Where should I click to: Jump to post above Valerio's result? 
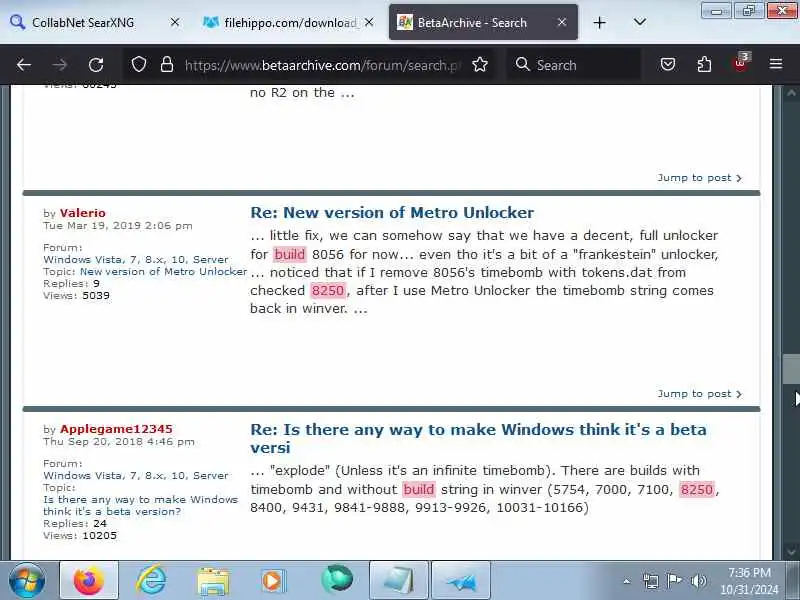[699, 178]
